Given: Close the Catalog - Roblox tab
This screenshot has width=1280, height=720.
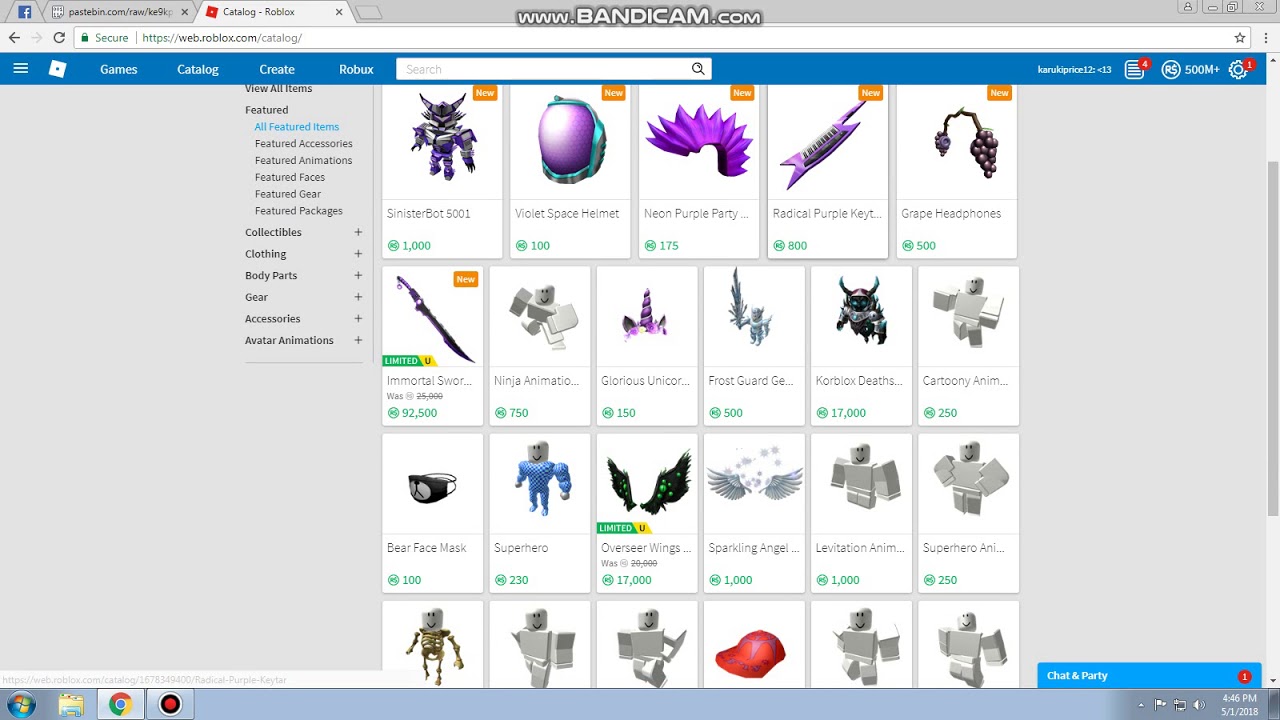Looking at the screenshot, I should tap(339, 12).
